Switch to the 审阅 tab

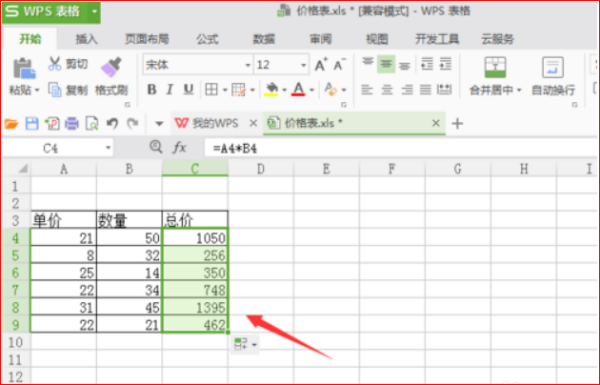320,39
